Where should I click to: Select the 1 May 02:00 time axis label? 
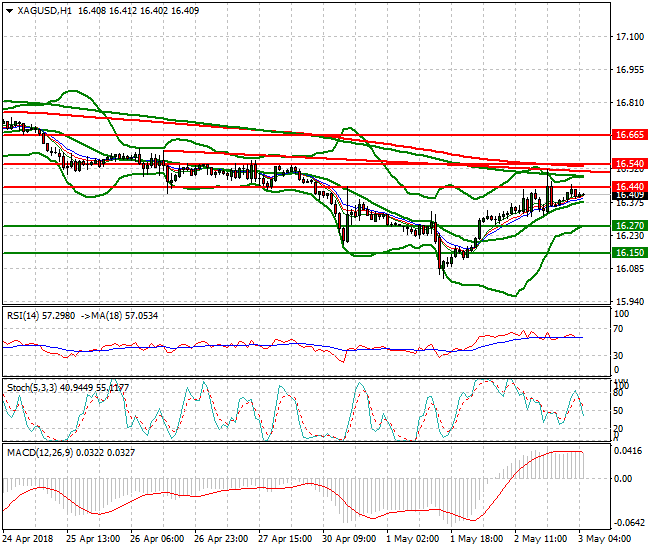point(412,539)
